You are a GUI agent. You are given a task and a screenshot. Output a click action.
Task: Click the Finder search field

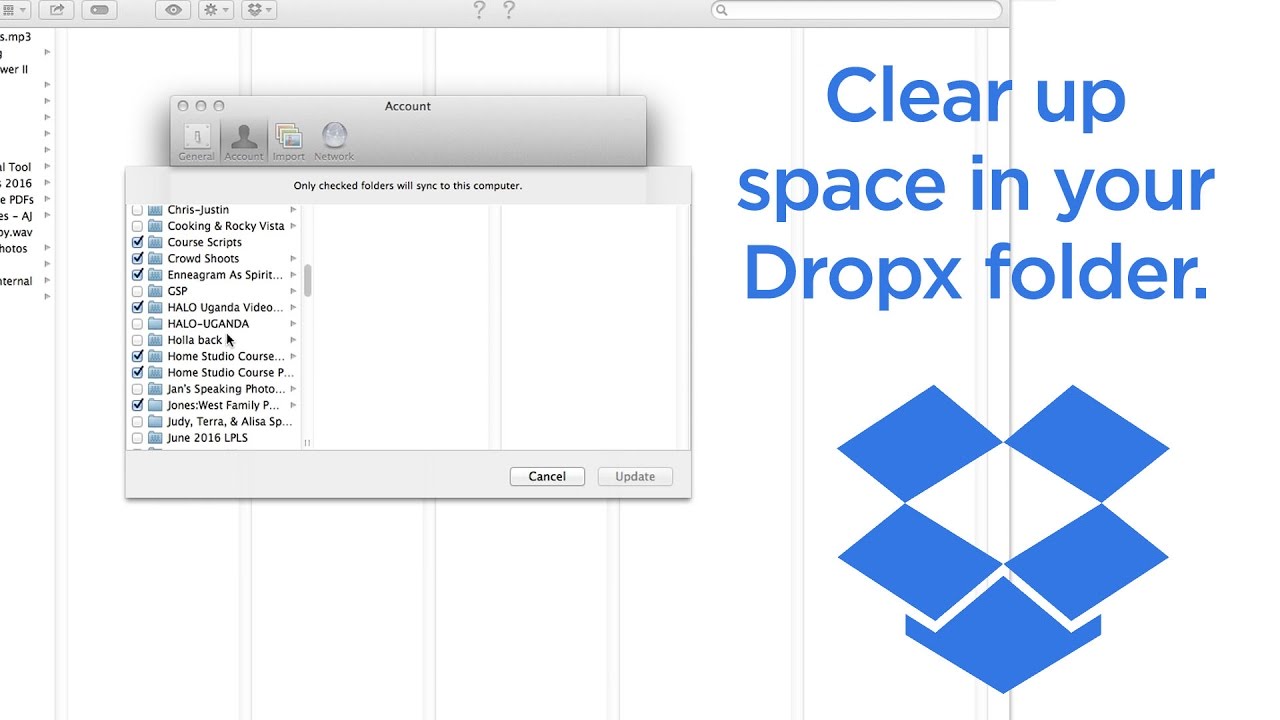pos(856,10)
